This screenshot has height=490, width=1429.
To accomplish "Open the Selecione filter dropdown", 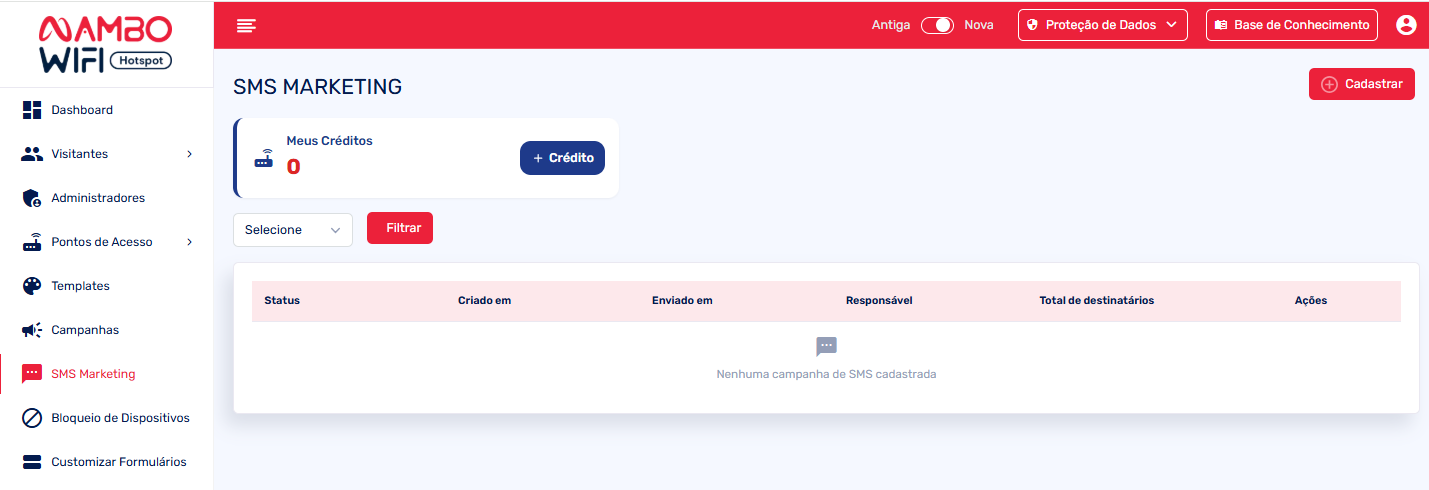I will pos(292,230).
